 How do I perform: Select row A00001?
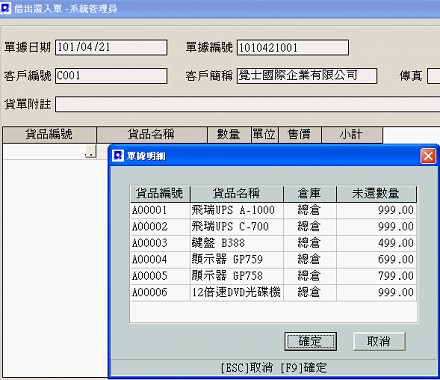273,210
